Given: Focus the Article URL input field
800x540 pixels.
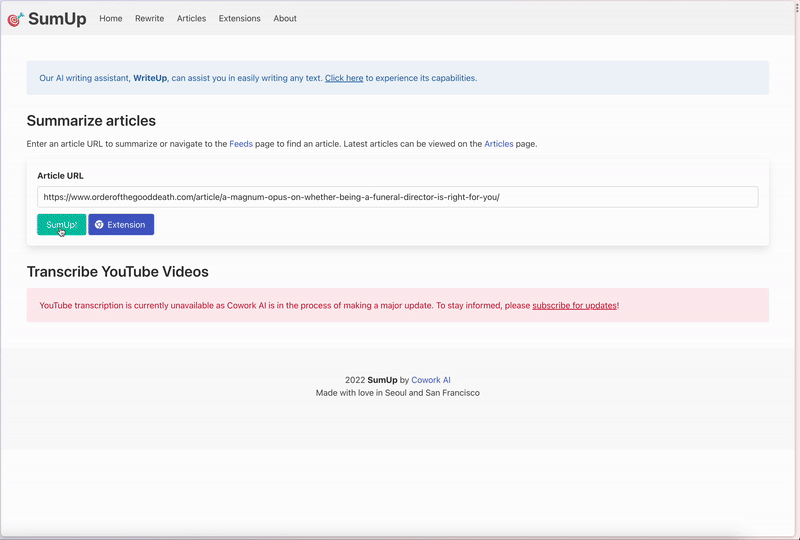Looking at the screenshot, I should click(x=397, y=197).
